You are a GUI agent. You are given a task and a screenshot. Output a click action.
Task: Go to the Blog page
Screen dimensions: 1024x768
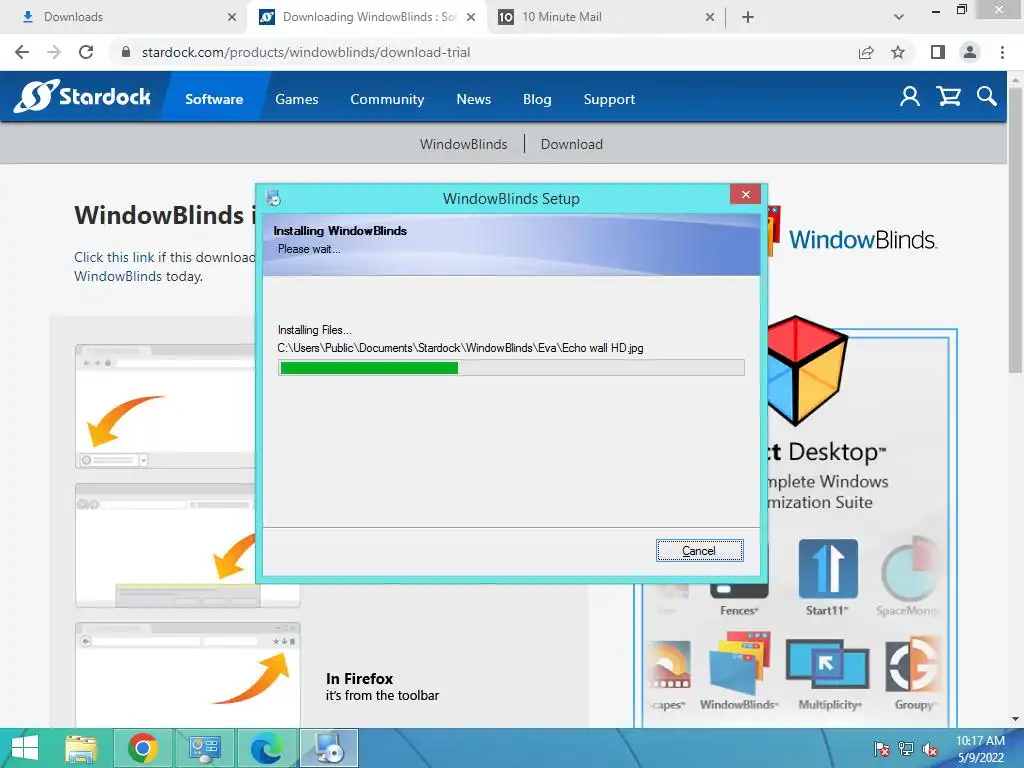[x=537, y=99]
